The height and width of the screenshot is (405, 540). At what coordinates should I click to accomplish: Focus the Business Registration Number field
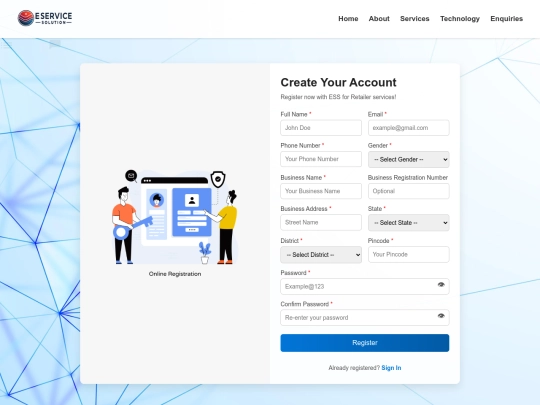[x=408, y=191]
